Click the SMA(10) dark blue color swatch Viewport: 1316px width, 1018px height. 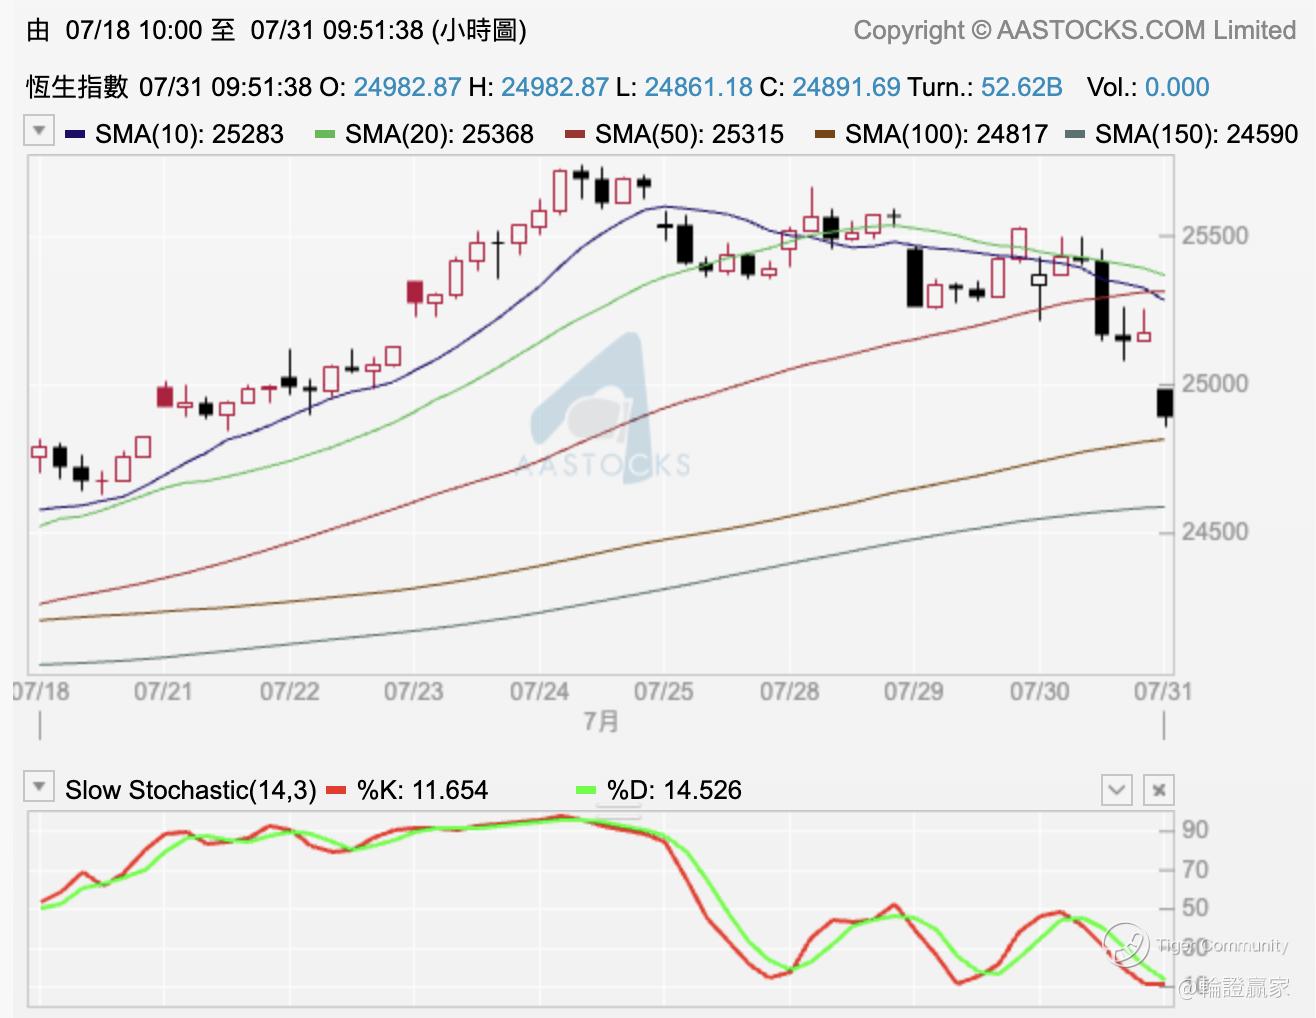[x=74, y=134]
